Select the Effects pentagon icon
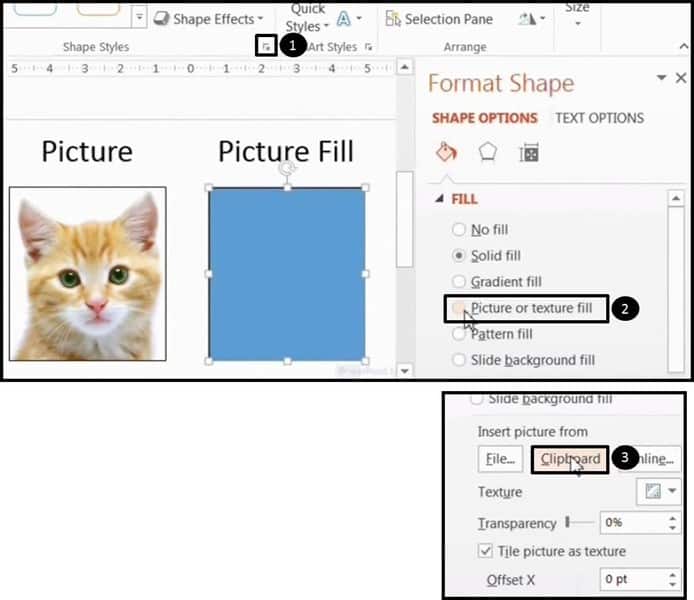Image resolution: width=694 pixels, height=600 pixels. click(488, 153)
